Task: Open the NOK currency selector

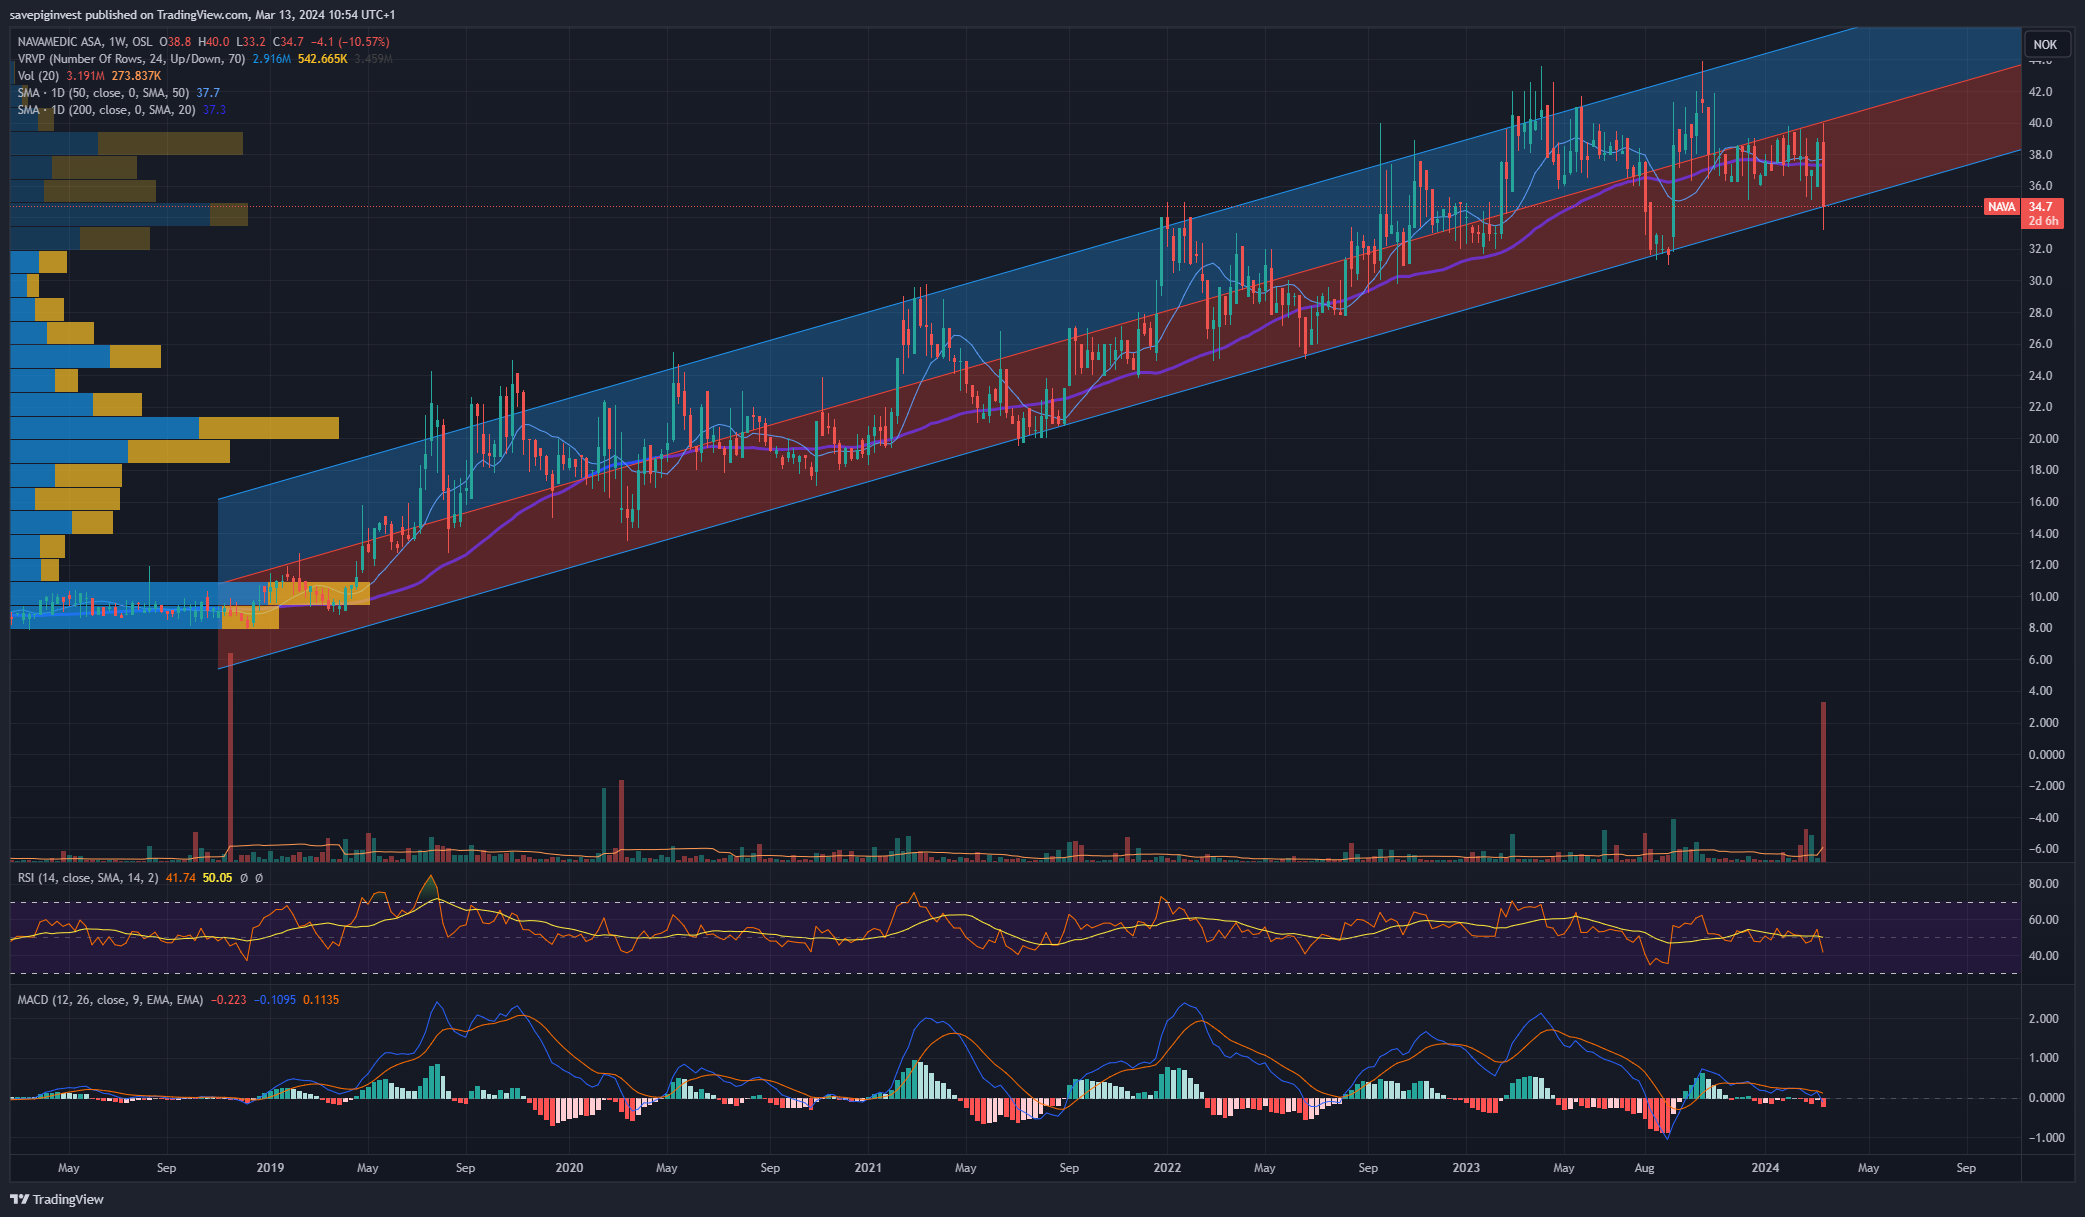Action: click(2045, 44)
